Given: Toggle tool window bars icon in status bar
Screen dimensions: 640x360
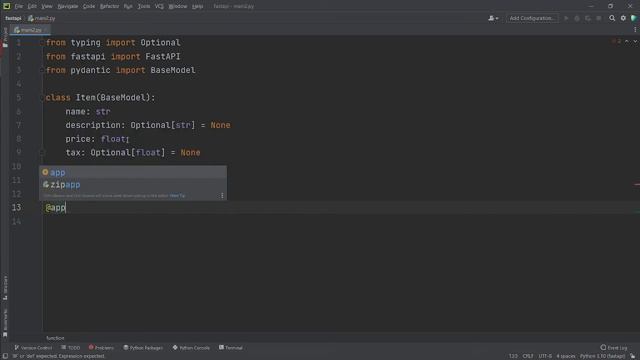Looking at the screenshot, I should (5, 356).
